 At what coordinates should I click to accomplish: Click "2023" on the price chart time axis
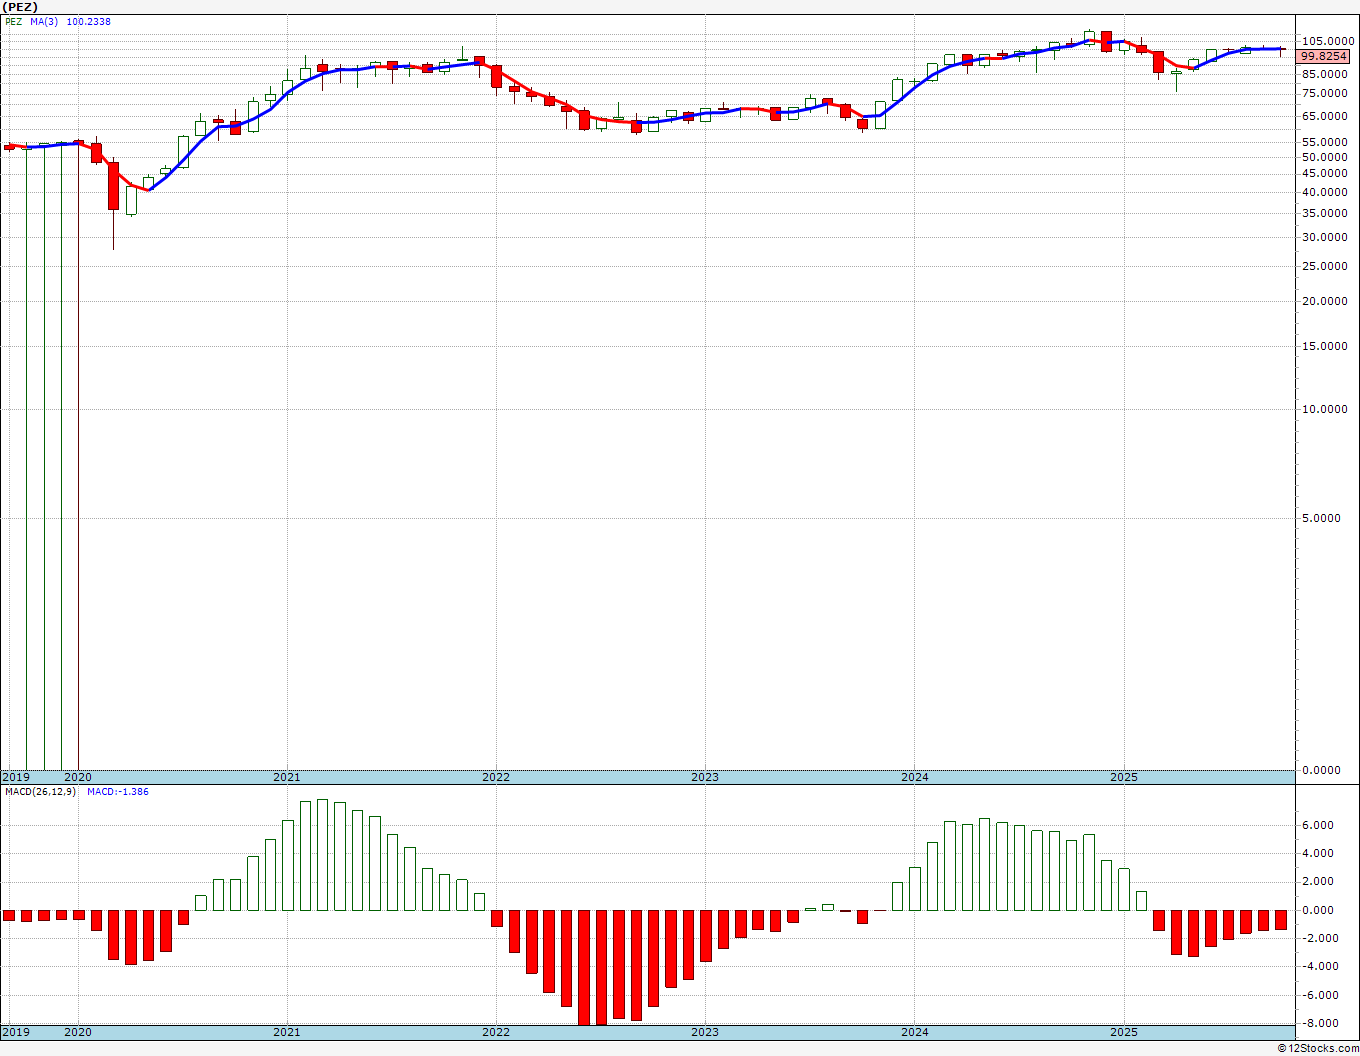705,777
